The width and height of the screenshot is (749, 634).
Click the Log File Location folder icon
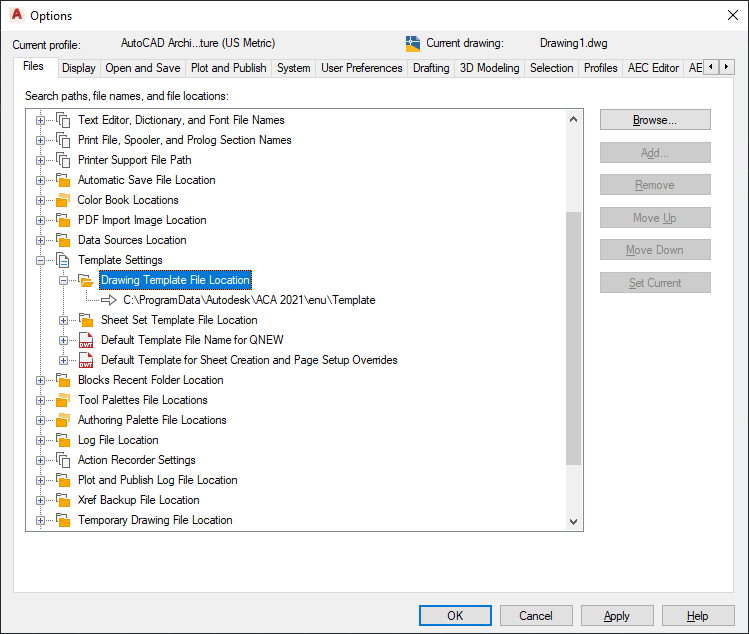click(x=63, y=441)
